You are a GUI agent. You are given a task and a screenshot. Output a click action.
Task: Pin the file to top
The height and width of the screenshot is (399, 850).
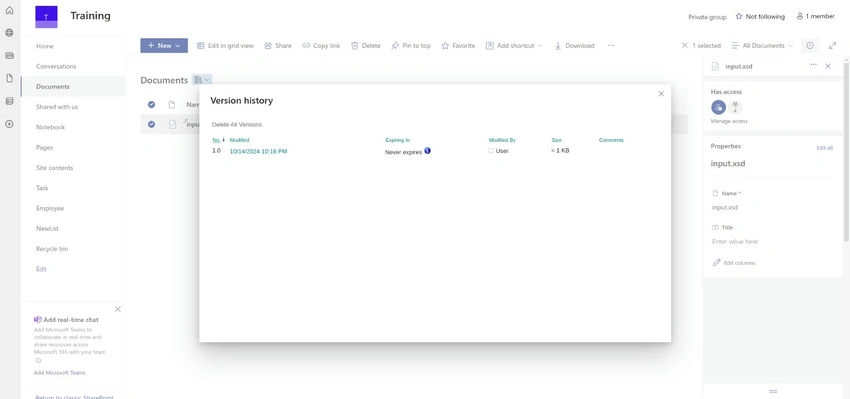[410, 46]
